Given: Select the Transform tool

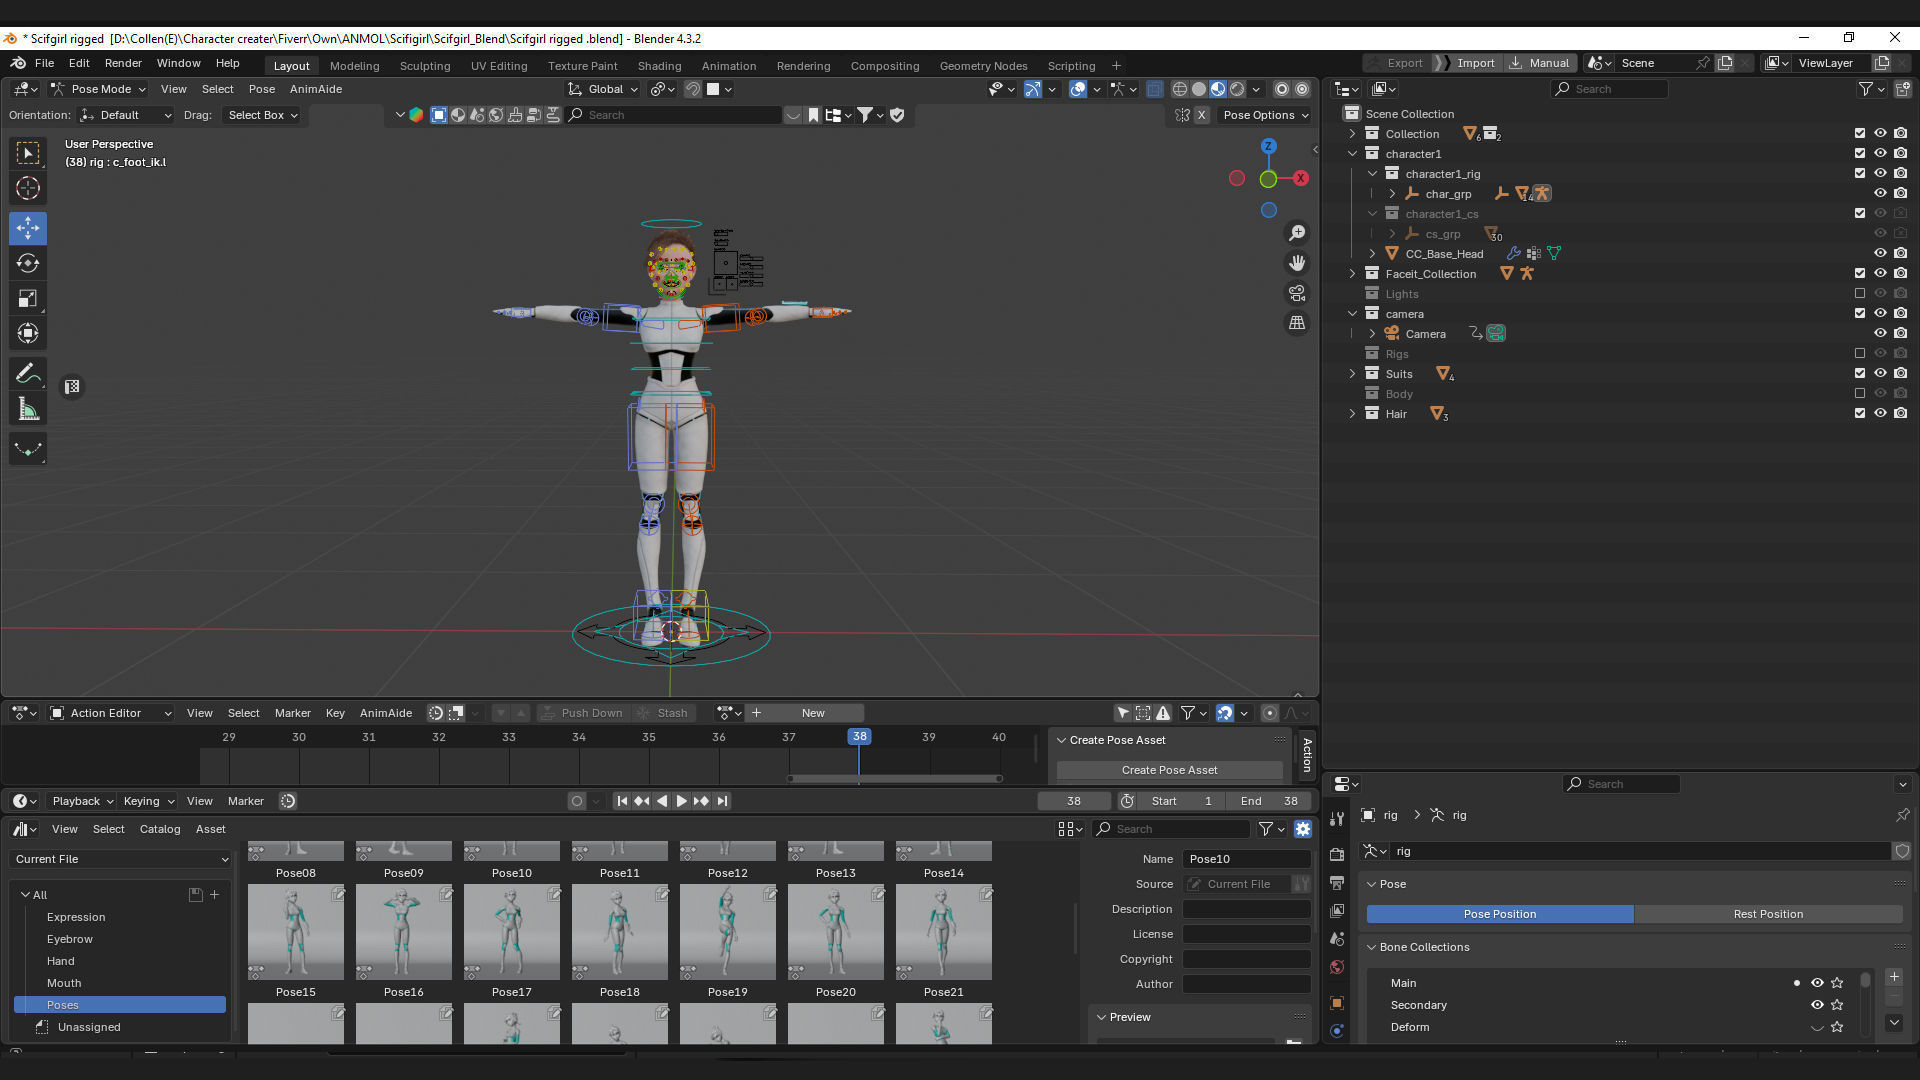Looking at the screenshot, I should 28,333.
